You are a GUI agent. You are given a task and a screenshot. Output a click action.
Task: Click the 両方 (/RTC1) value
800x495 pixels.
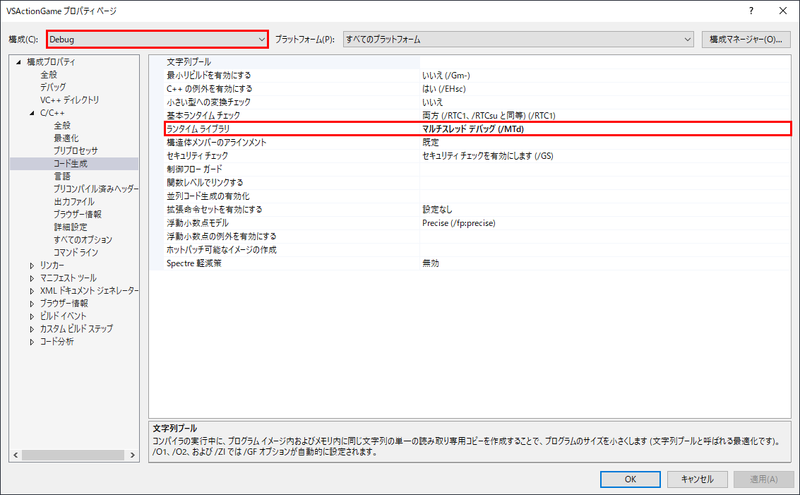click(489, 116)
